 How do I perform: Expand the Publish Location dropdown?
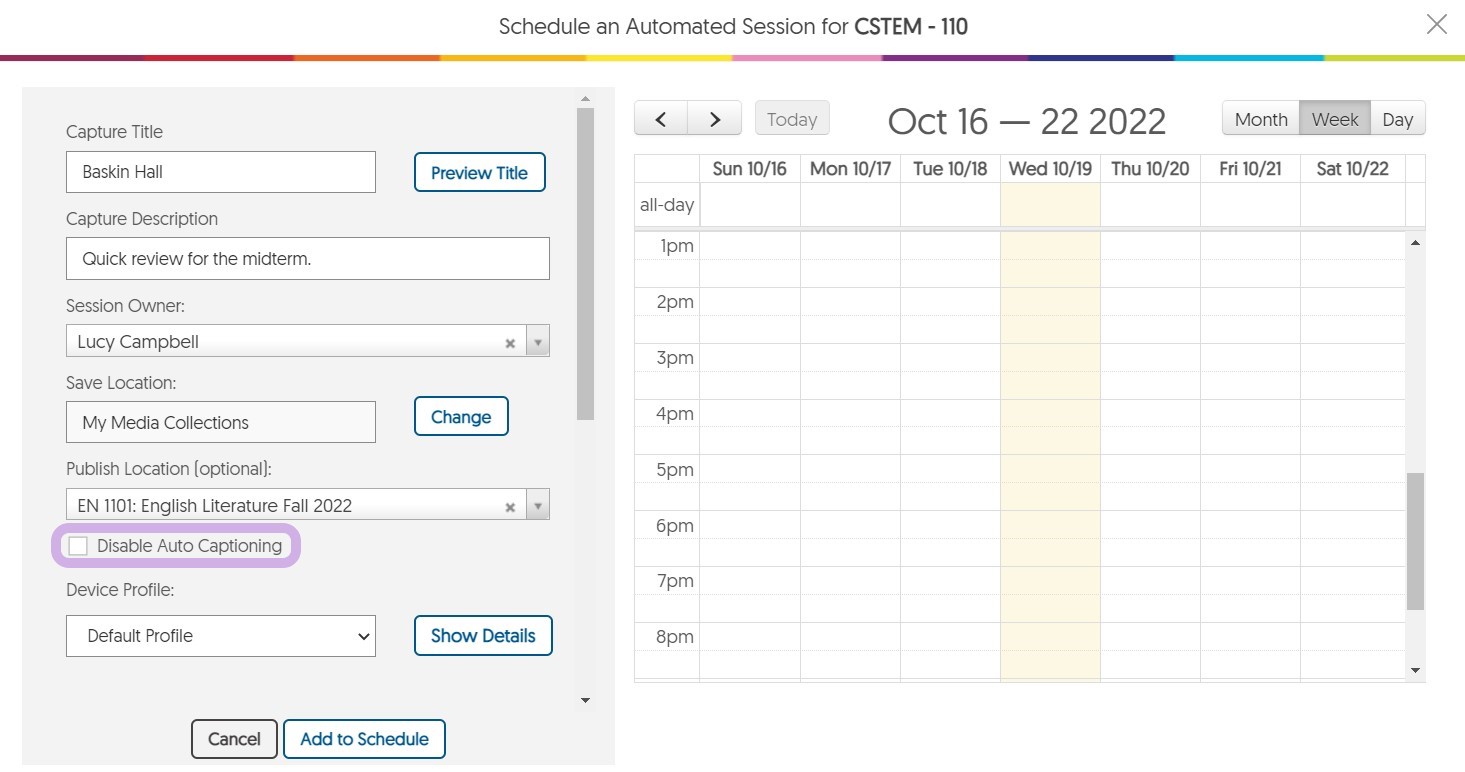click(x=538, y=506)
